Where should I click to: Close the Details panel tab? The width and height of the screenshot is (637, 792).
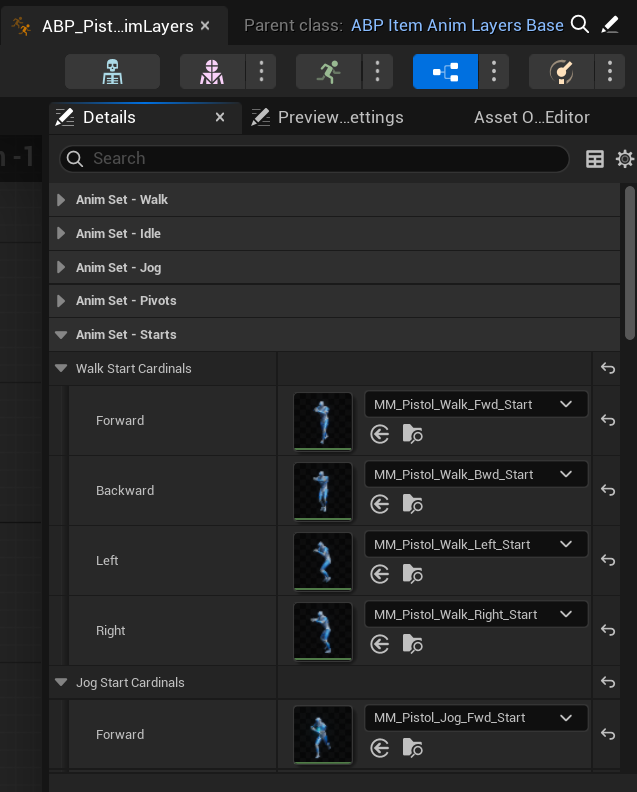pyautogui.click(x=220, y=117)
